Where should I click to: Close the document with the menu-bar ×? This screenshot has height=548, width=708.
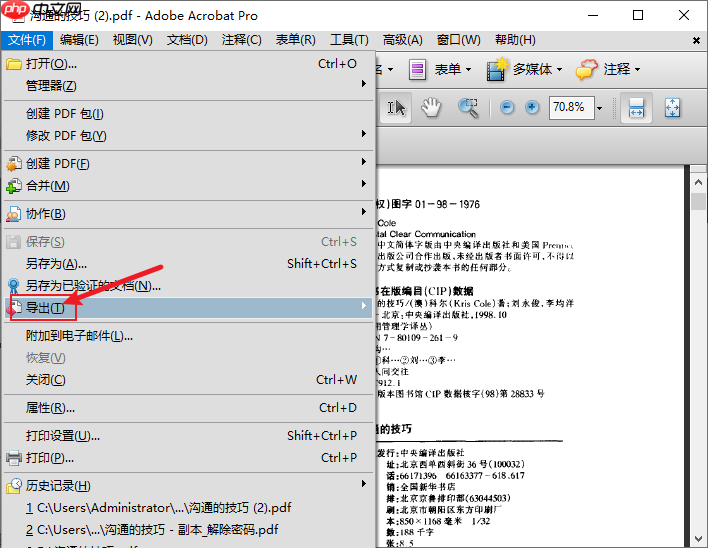coord(696,41)
